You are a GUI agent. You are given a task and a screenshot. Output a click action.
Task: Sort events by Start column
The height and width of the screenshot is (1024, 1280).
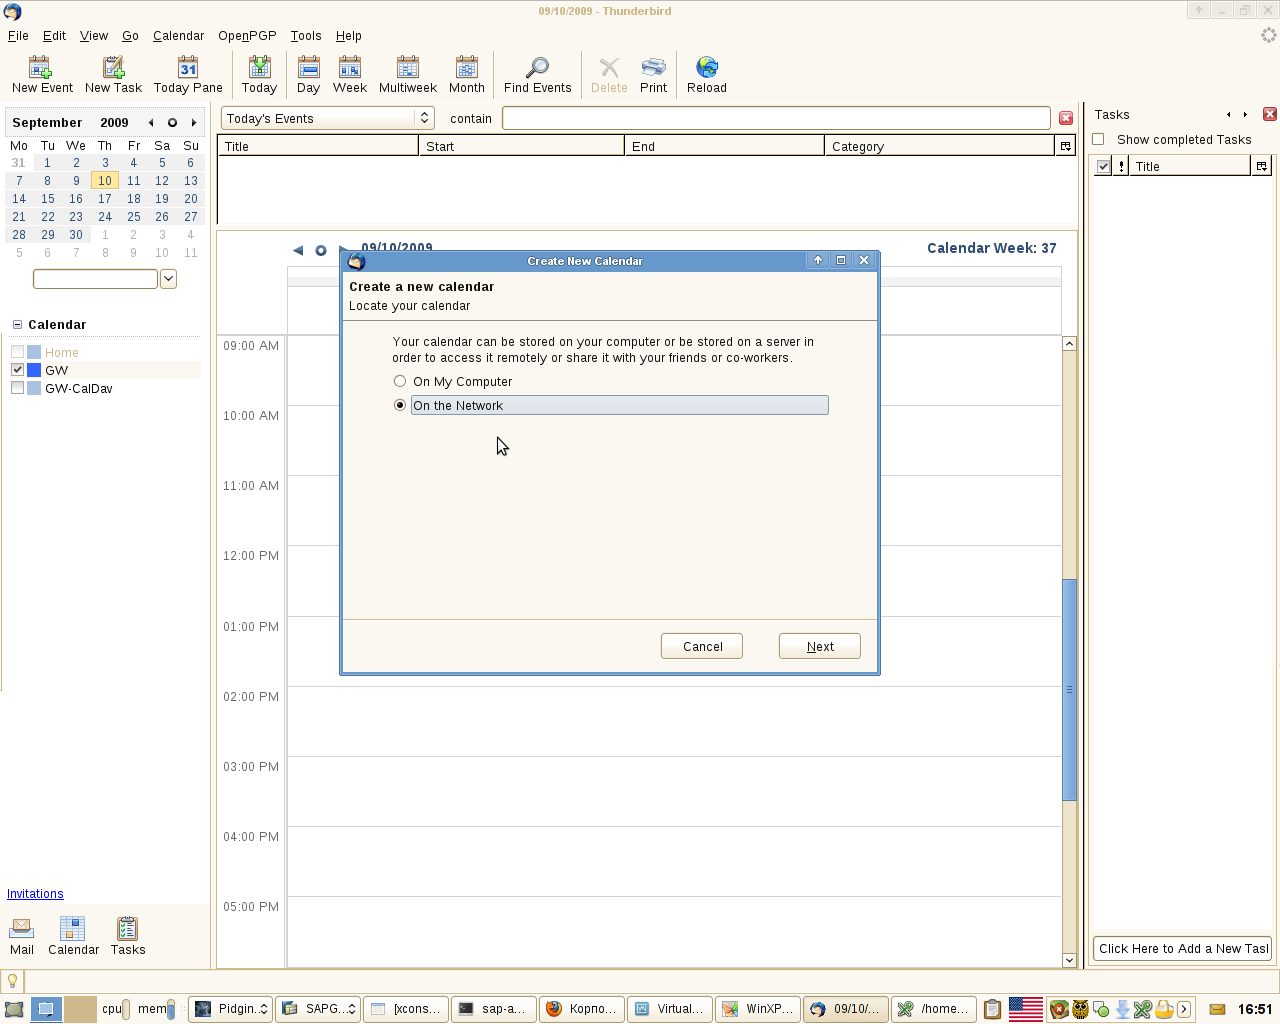point(521,146)
